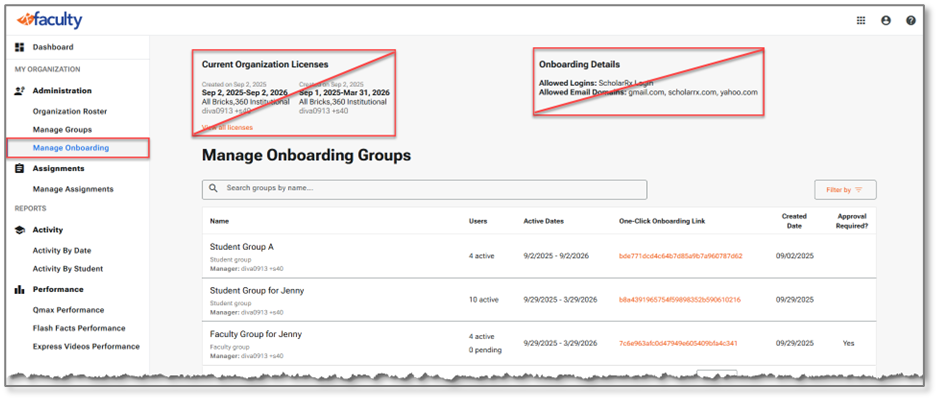
Task: Click the Dashboard icon in sidebar
Action: [x=19, y=47]
